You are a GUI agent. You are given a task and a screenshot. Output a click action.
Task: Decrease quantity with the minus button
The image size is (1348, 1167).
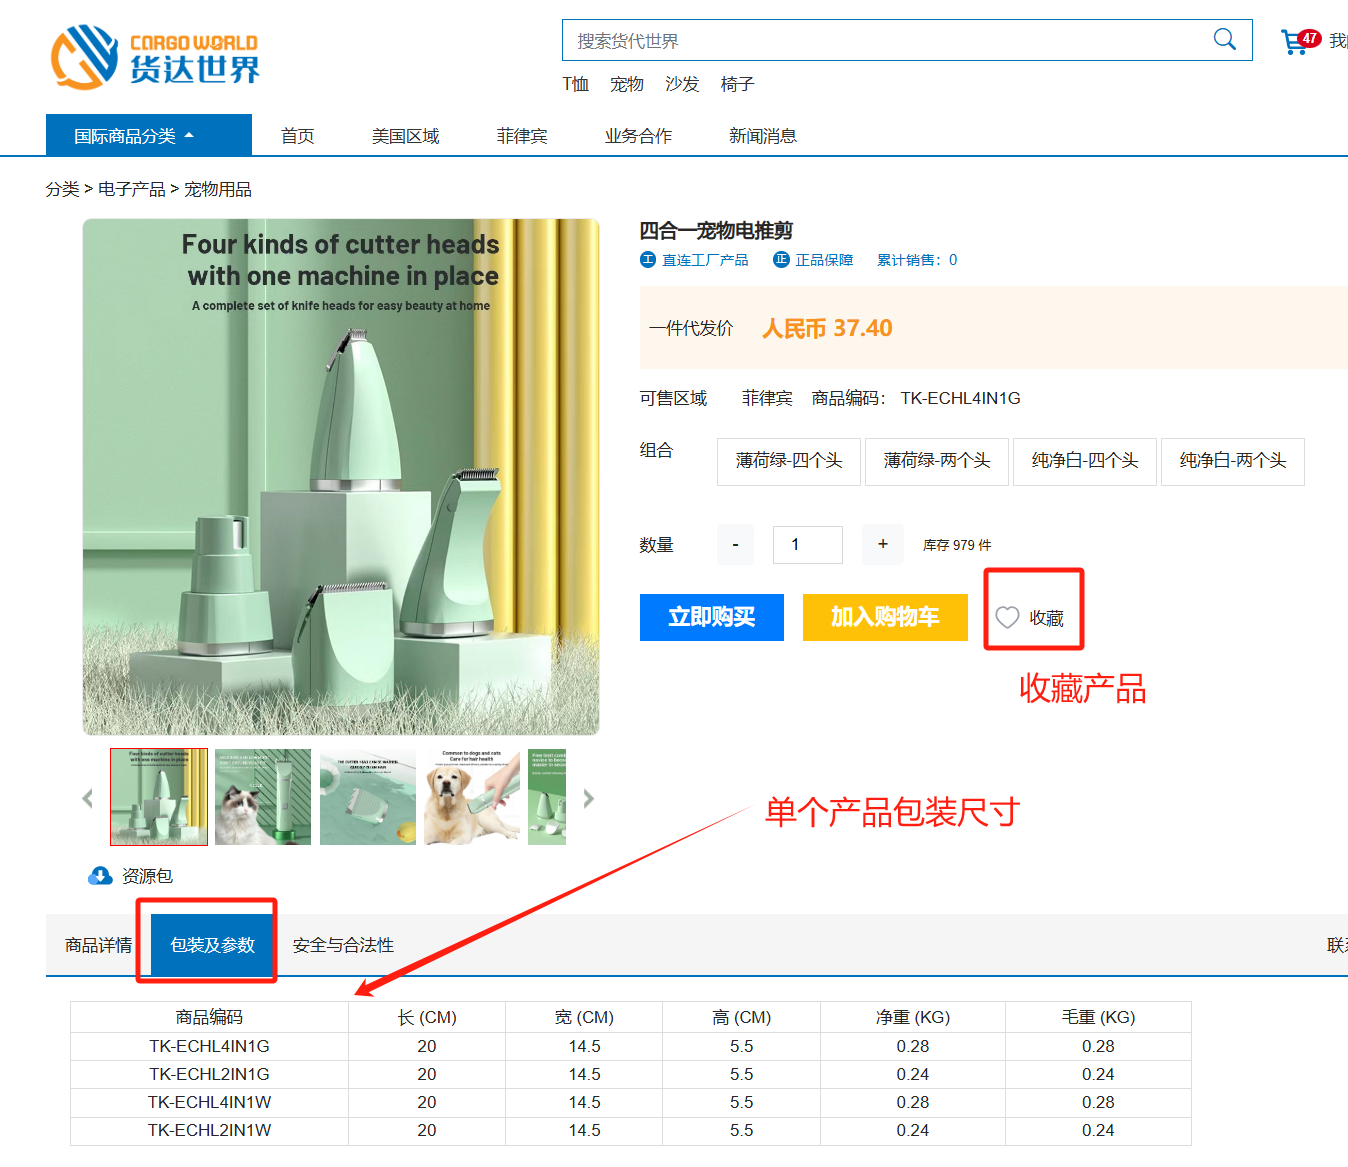(735, 544)
